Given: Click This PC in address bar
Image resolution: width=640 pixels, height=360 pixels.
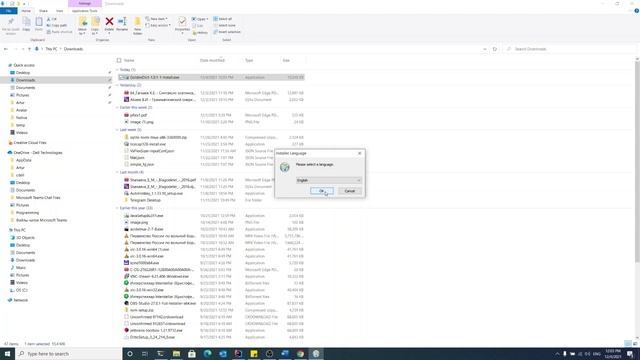Looking at the screenshot, I should coord(51,49).
